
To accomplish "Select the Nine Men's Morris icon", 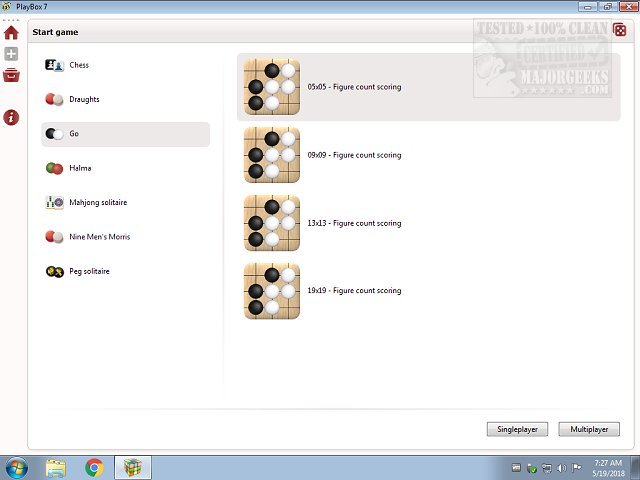I will click(54, 237).
